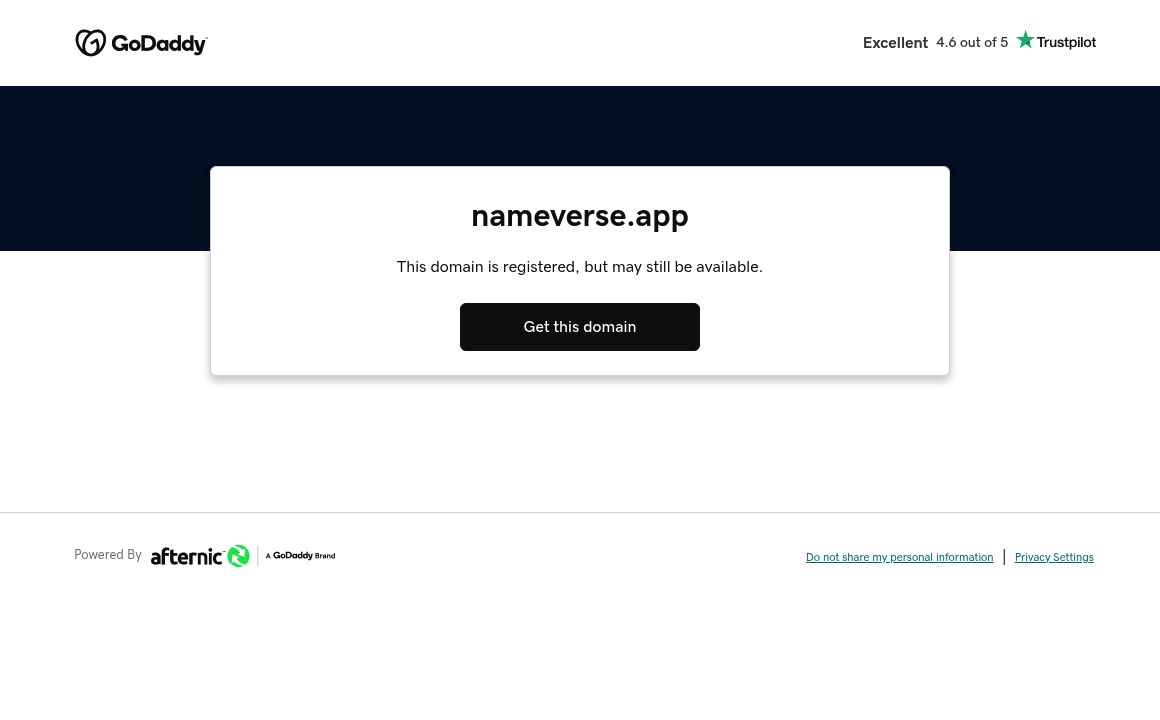Click the GoDaddy logo
The image size is (1160, 720).
click(x=141, y=43)
